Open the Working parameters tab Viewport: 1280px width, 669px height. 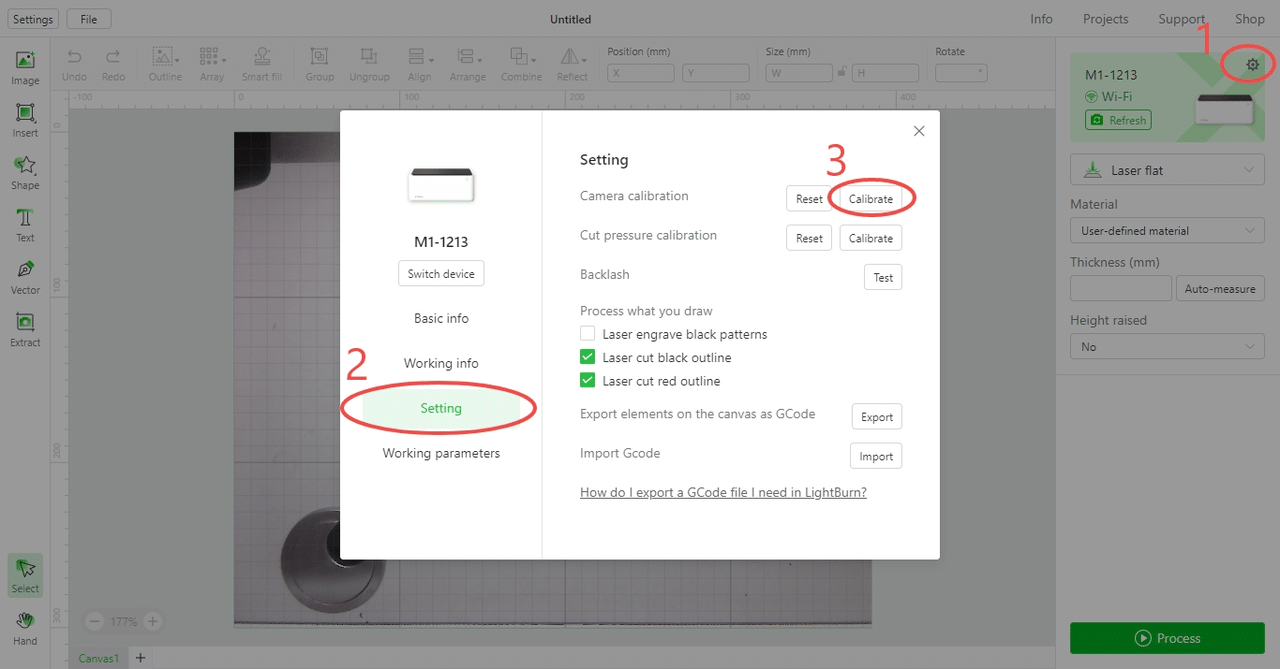(441, 453)
